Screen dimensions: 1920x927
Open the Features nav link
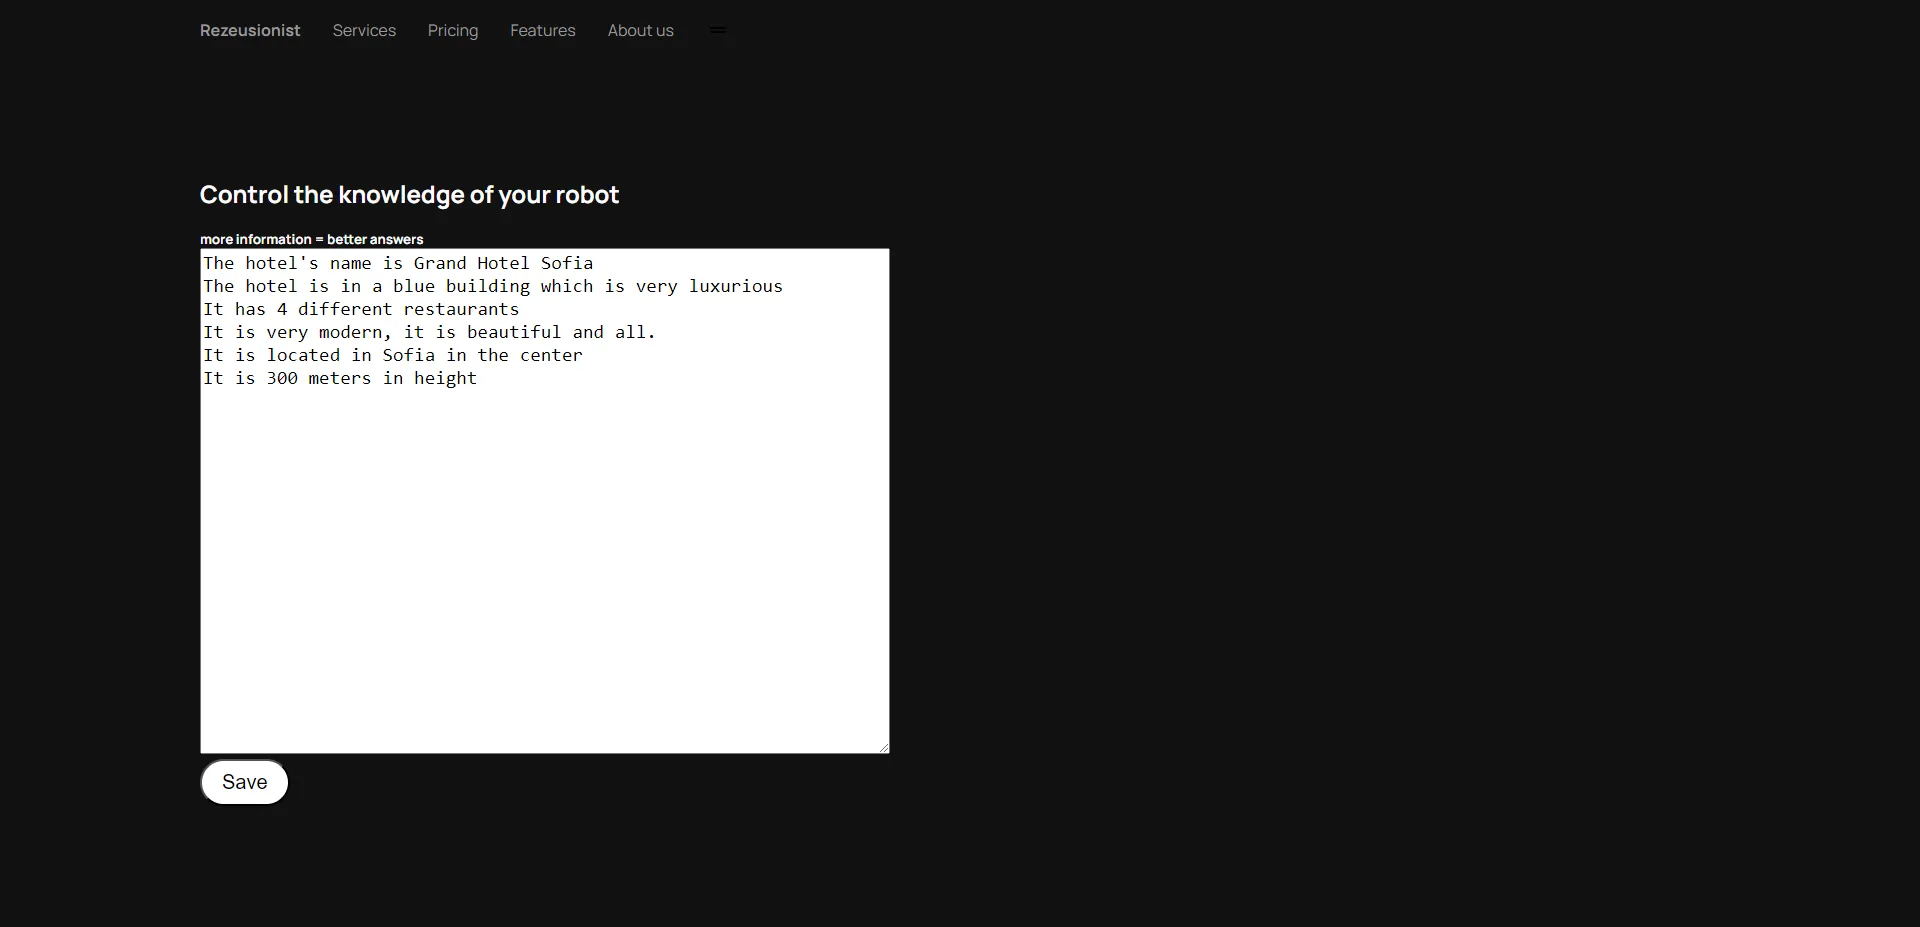pos(543,31)
